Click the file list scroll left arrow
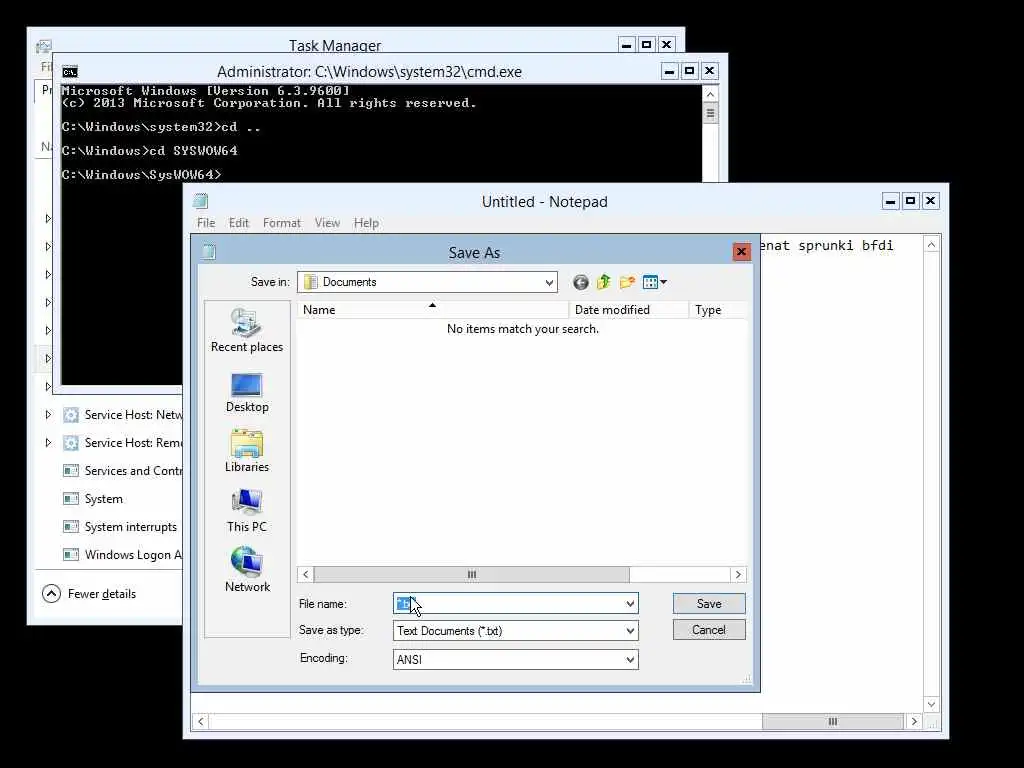Screen dimensions: 1024x768 [x=306, y=575]
